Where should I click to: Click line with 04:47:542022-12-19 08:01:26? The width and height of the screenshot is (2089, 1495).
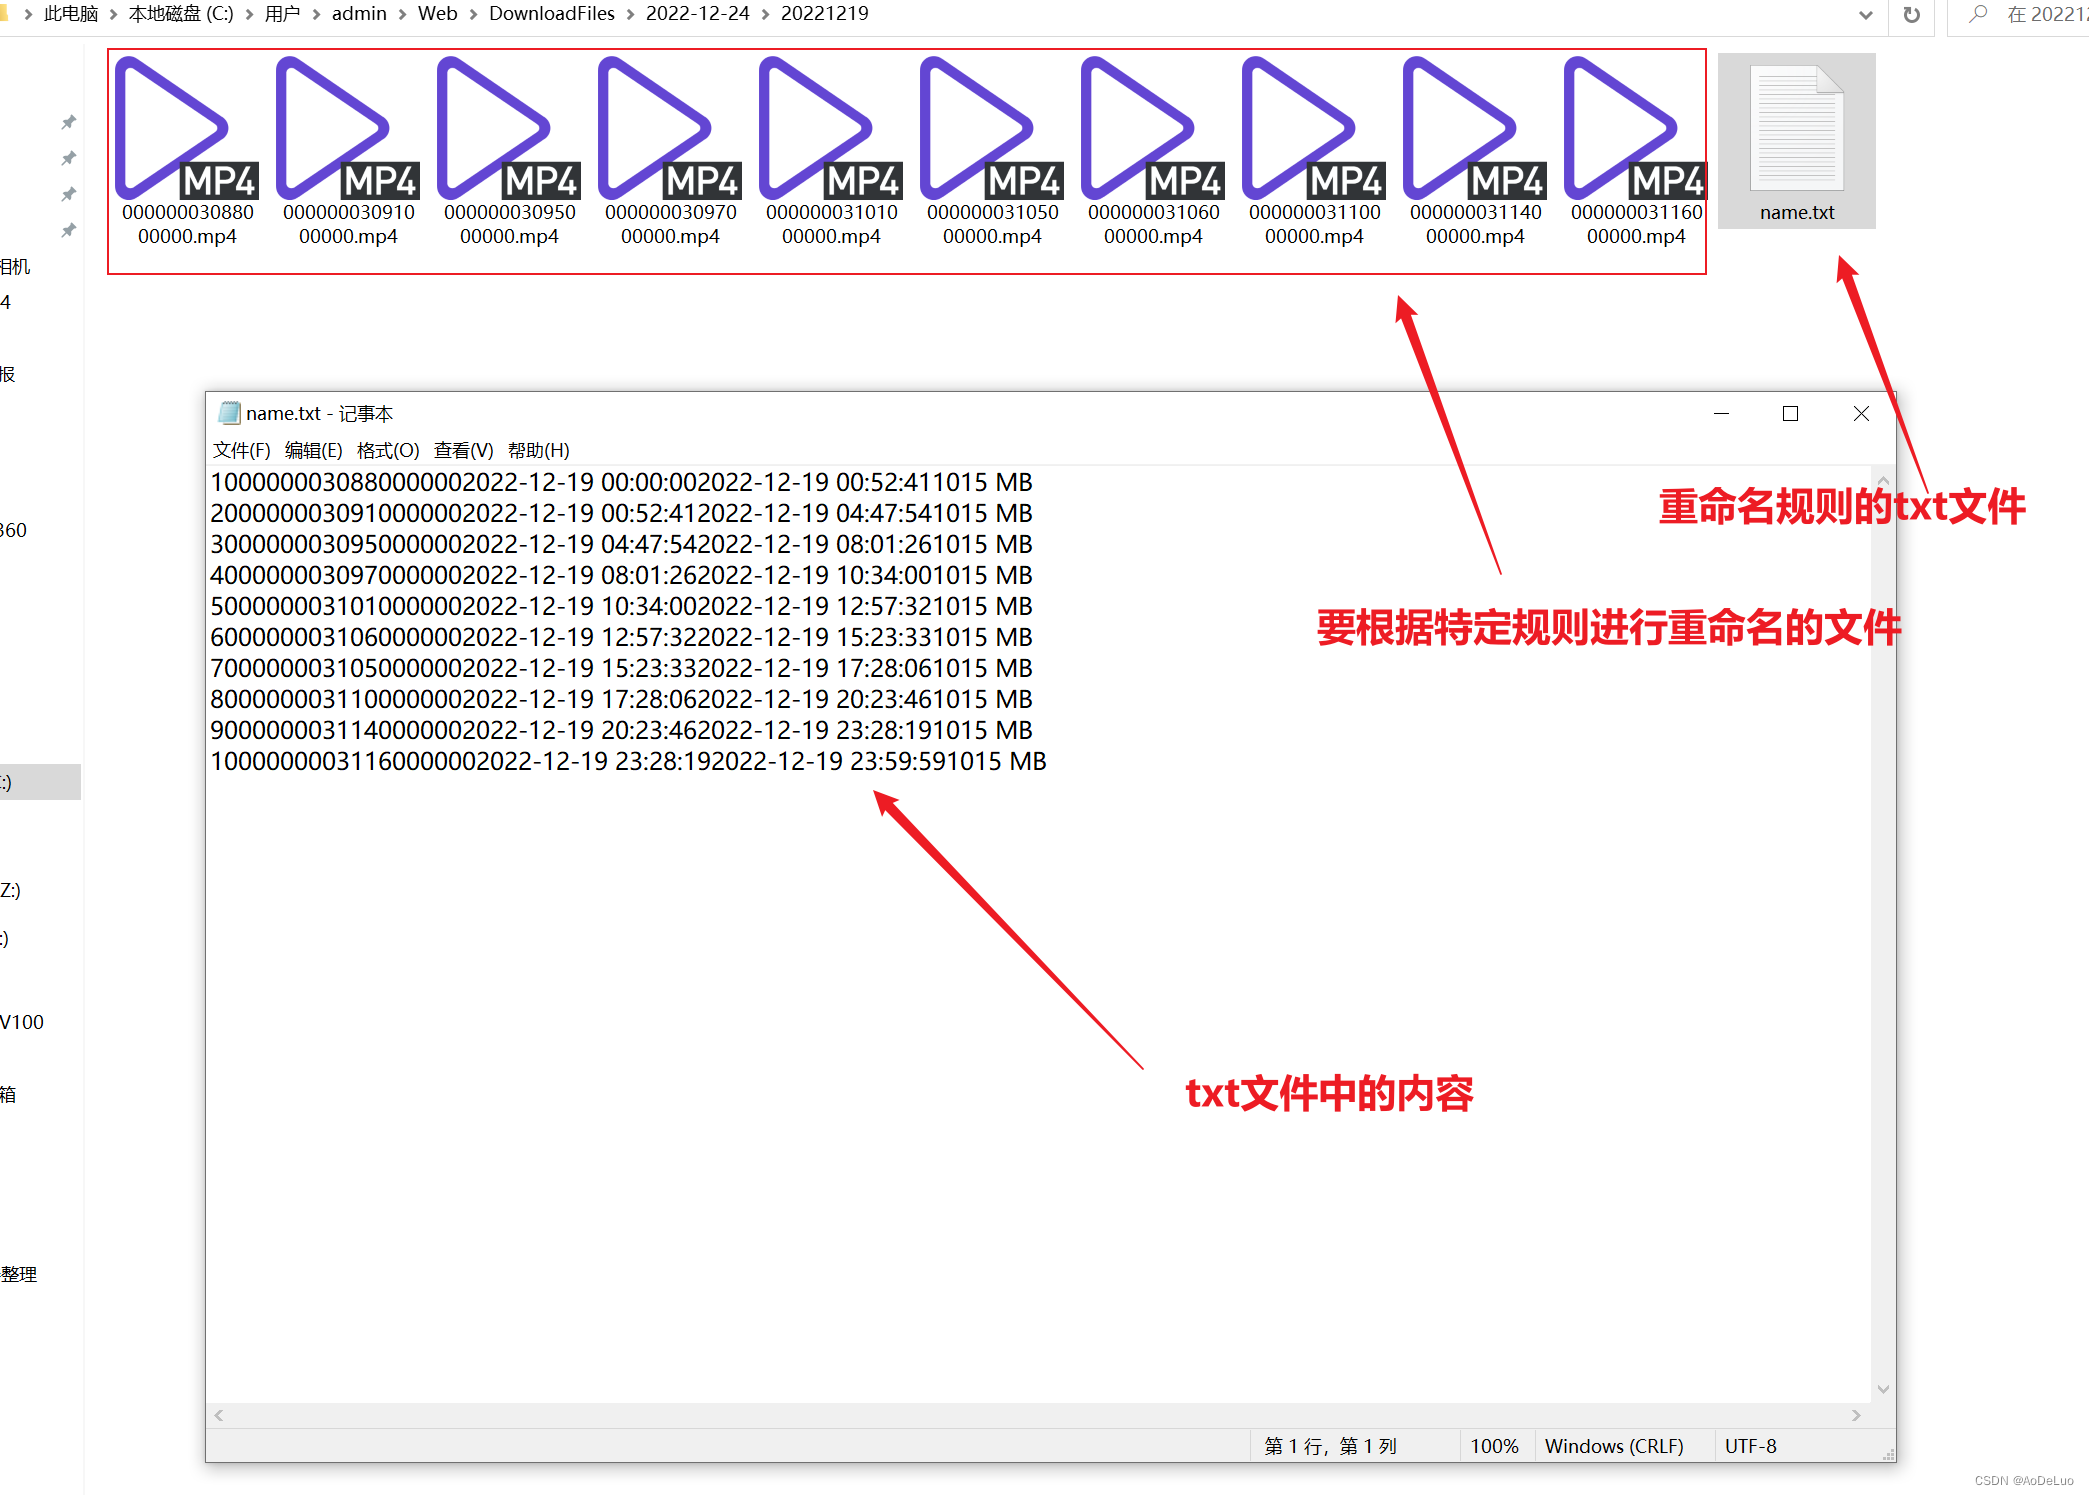point(621,544)
